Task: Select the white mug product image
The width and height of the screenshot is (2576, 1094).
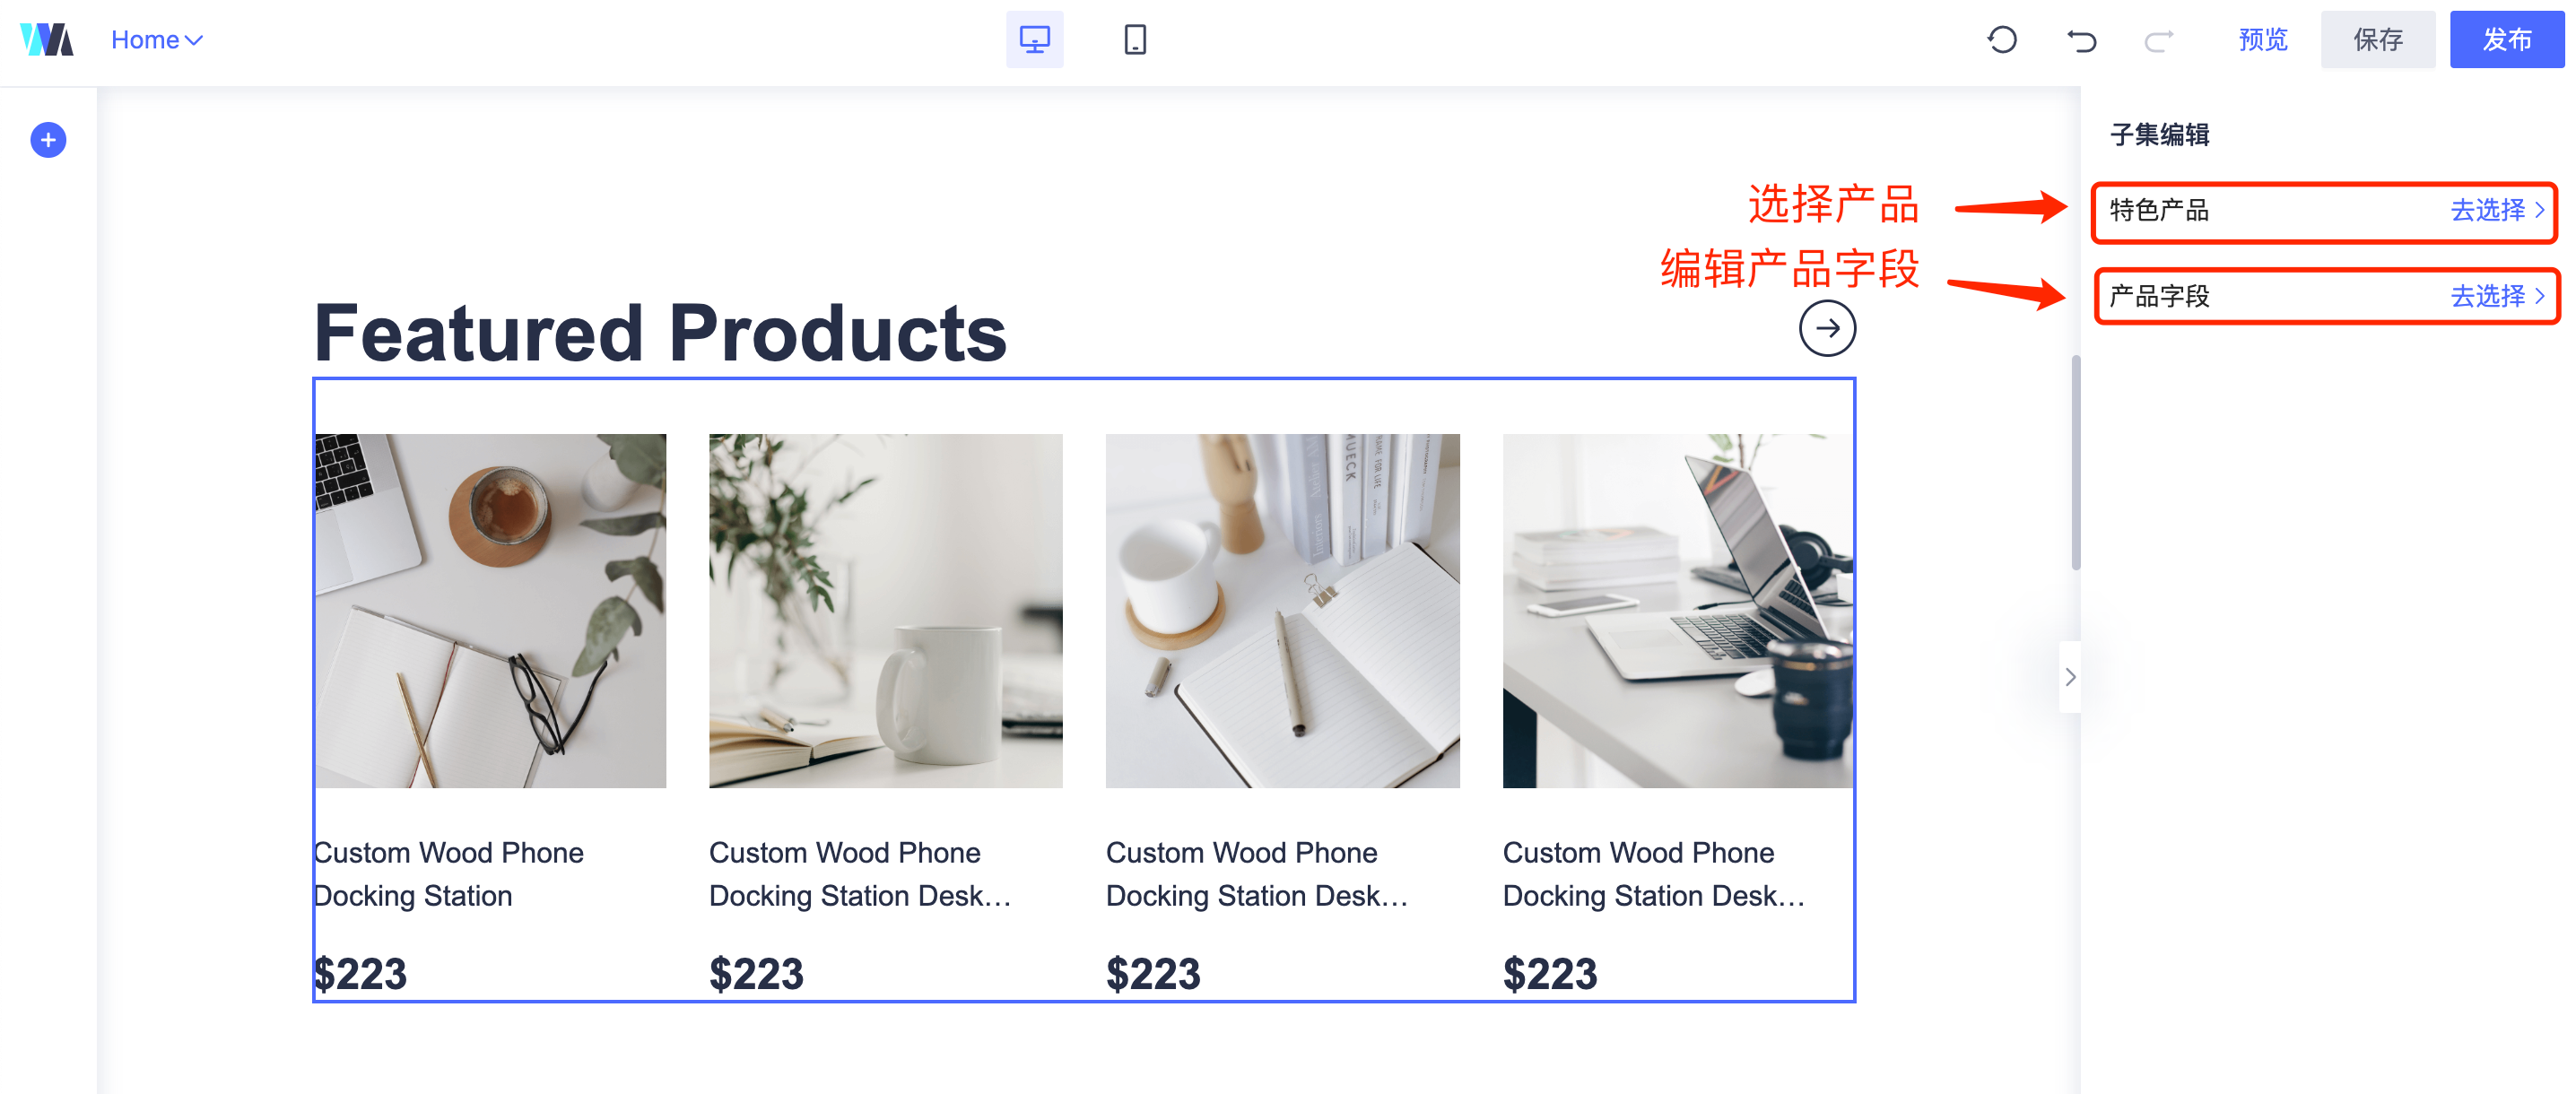Action: click(885, 610)
